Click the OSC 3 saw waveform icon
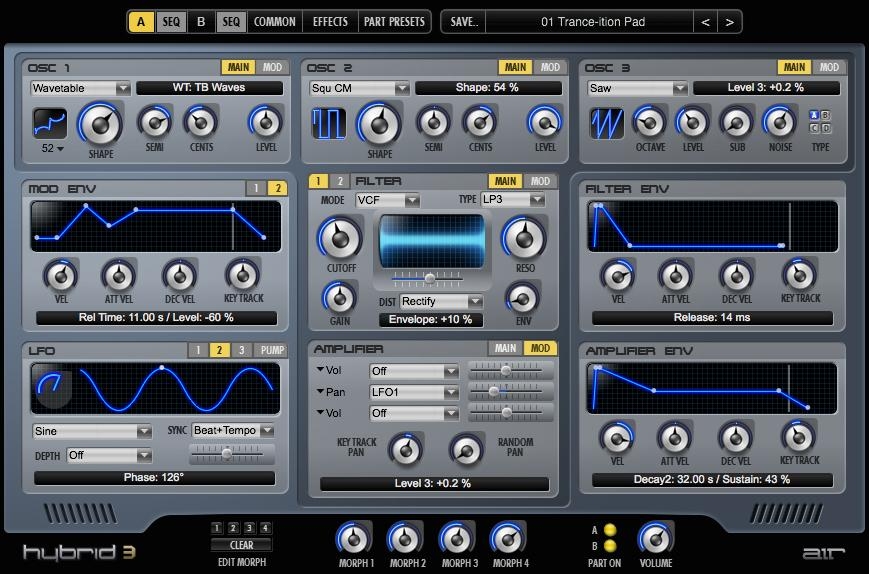This screenshot has width=869, height=574. [606, 124]
